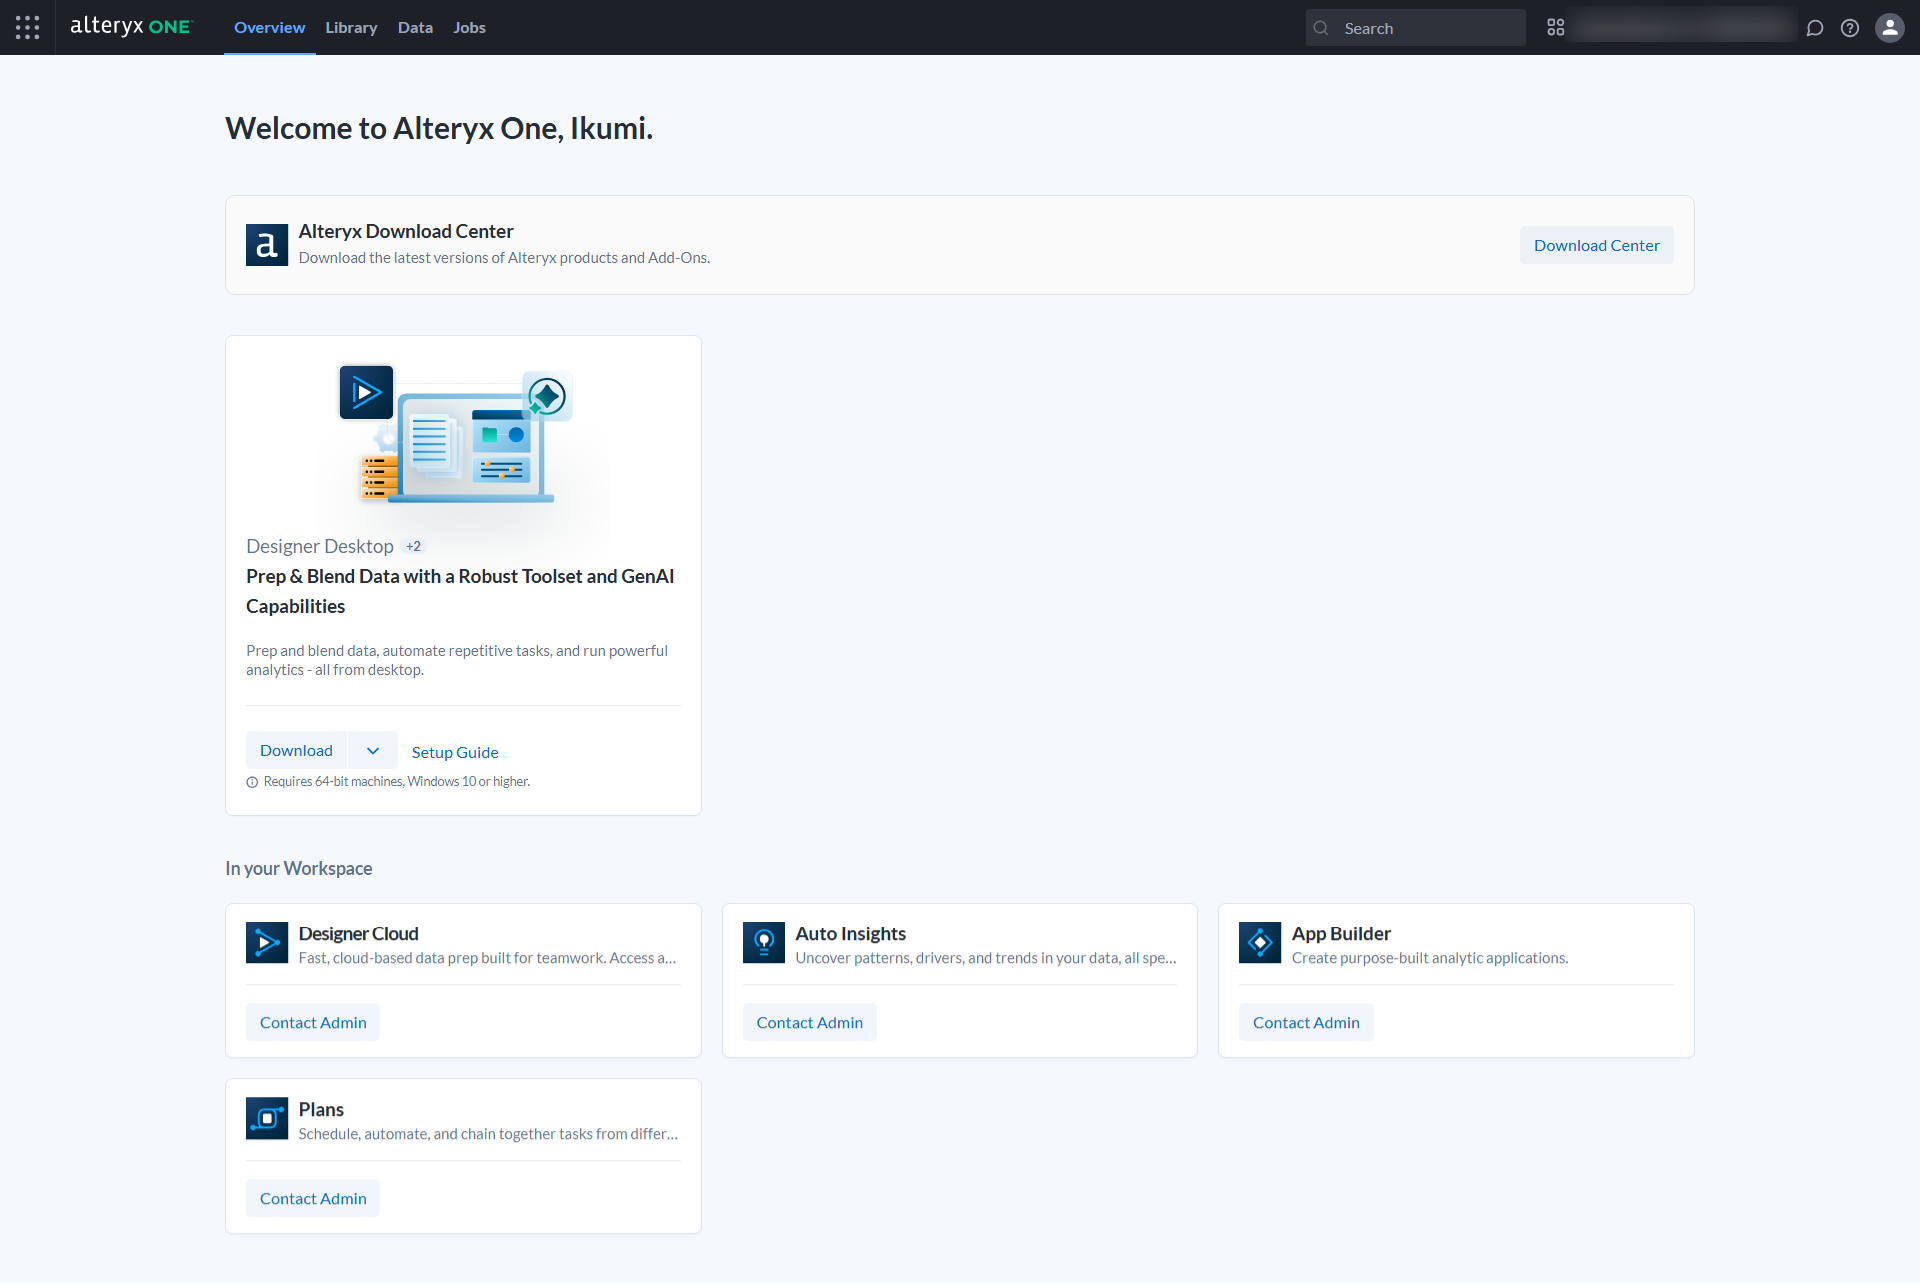
Task: Open the Setup Guide link
Action: coord(455,752)
